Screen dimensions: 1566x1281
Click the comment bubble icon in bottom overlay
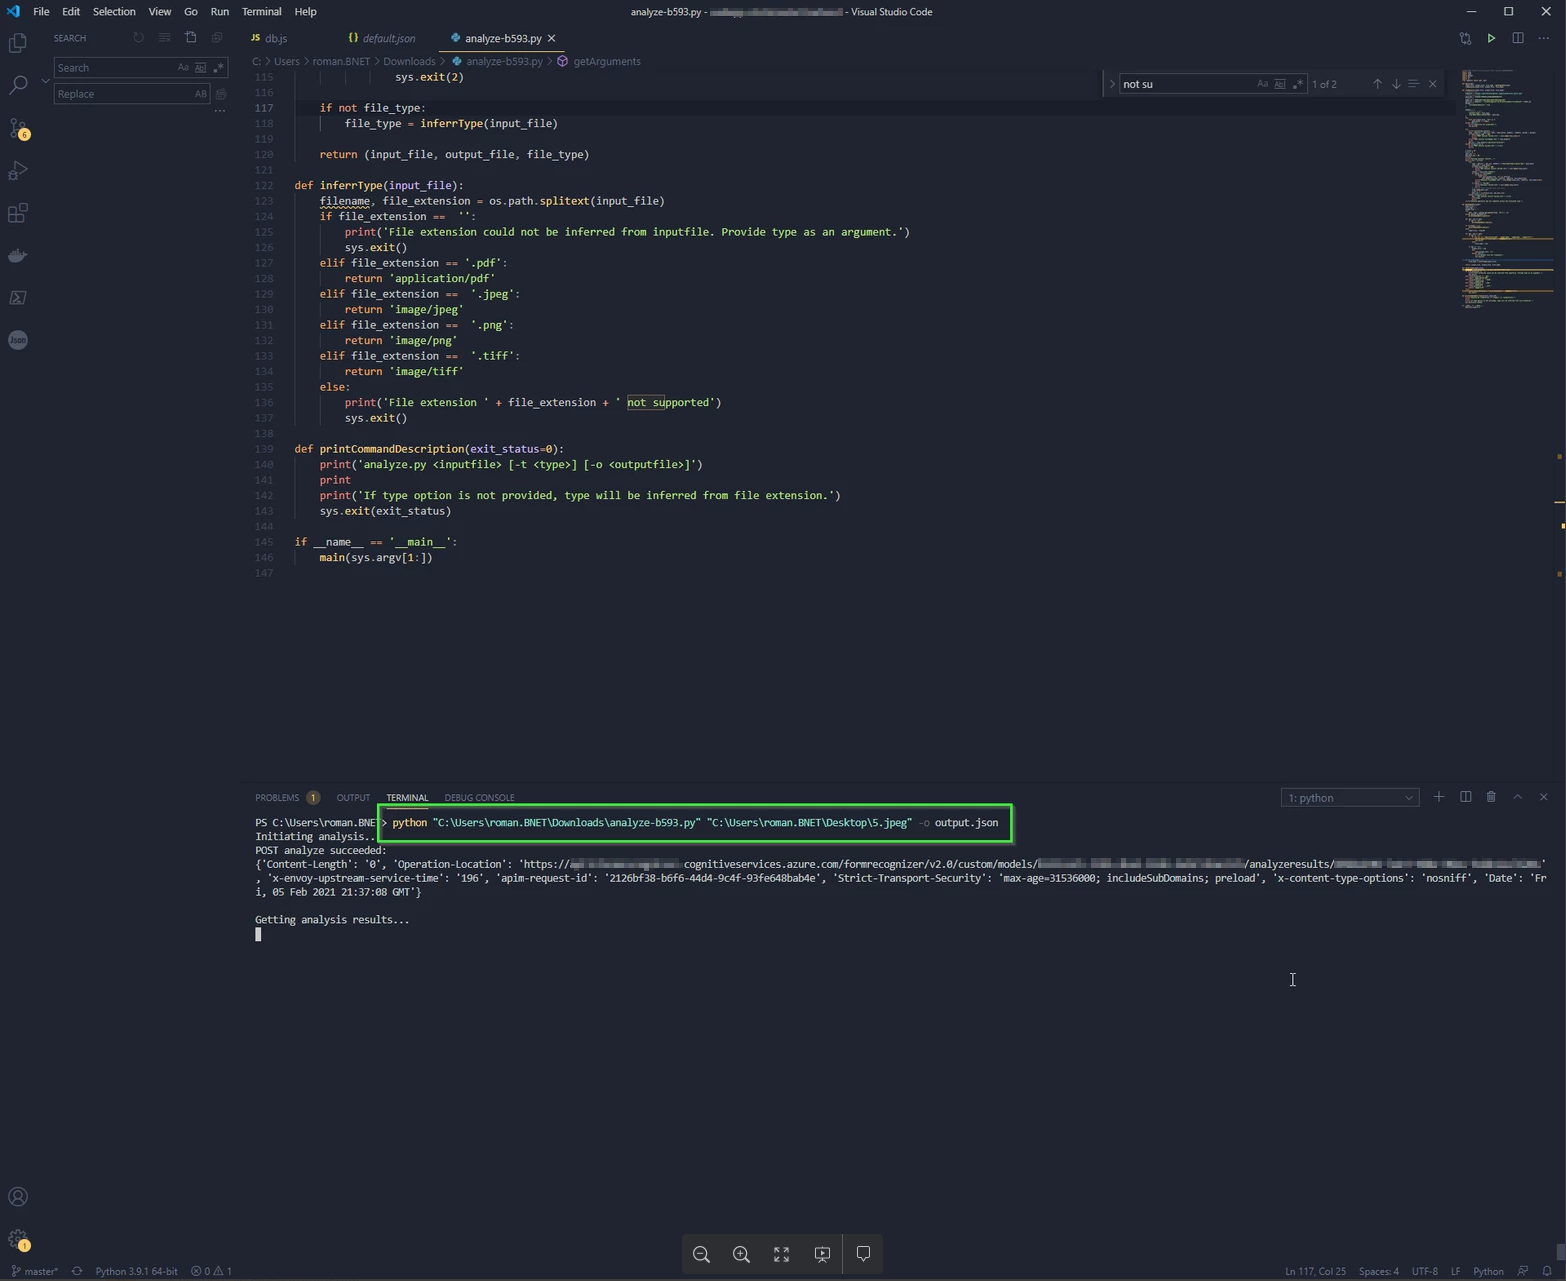[x=864, y=1254]
